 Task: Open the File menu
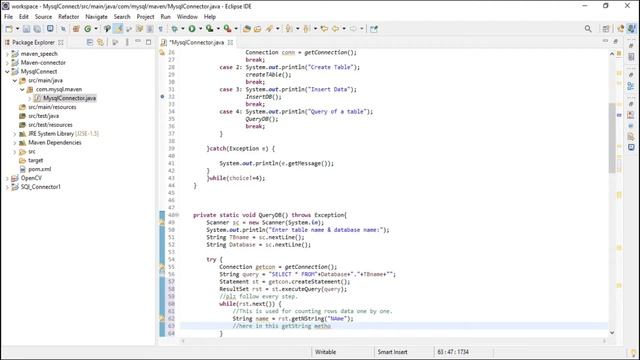tap(8, 17)
